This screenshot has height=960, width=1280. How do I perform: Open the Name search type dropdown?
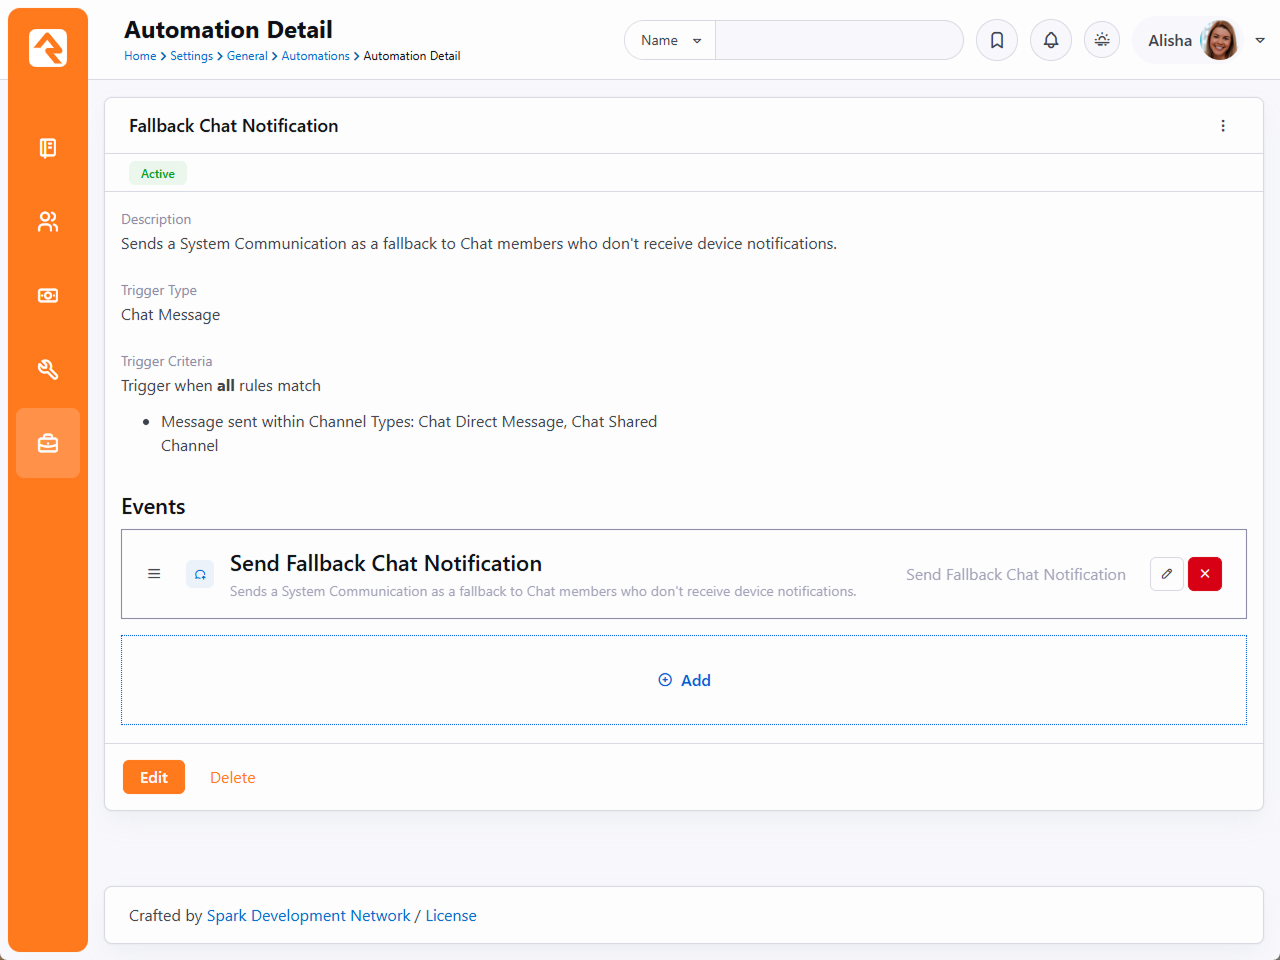click(670, 40)
